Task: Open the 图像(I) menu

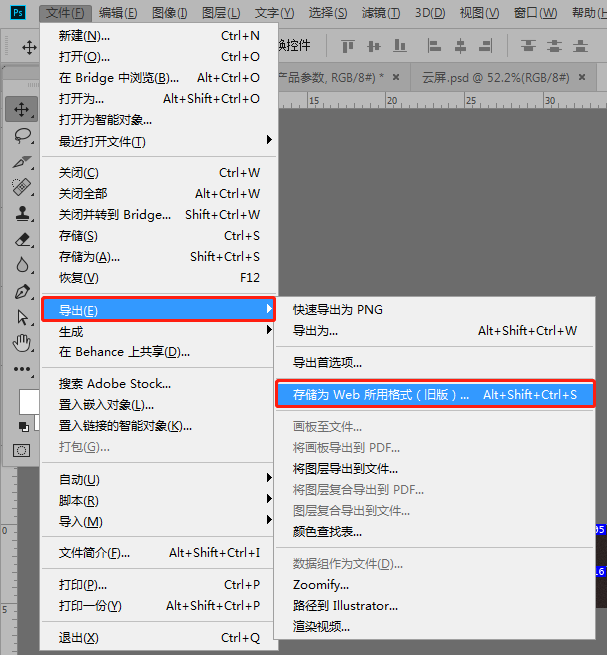Action: tap(170, 13)
